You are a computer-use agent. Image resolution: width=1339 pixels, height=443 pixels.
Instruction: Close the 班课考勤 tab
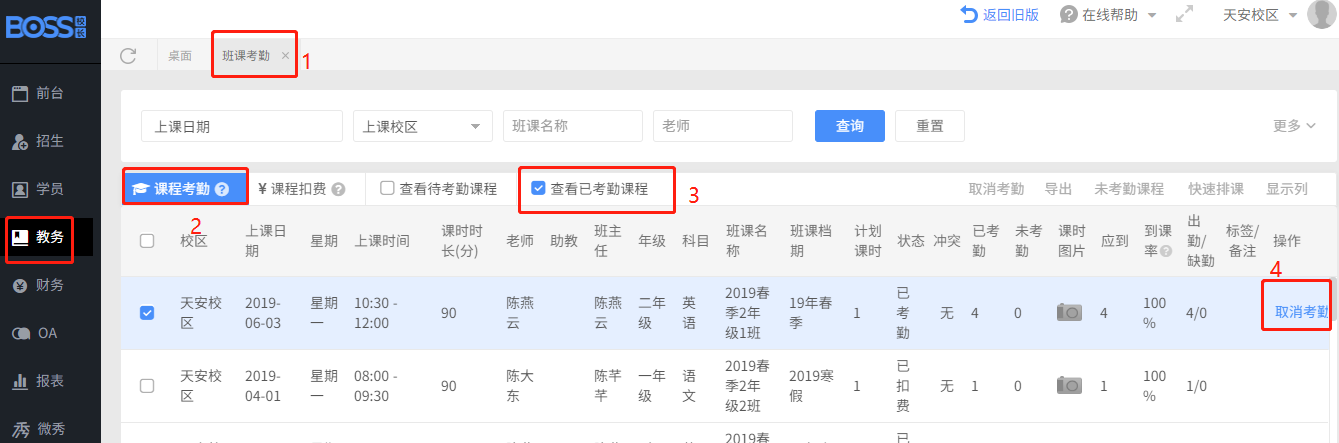(x=285, y=56)
